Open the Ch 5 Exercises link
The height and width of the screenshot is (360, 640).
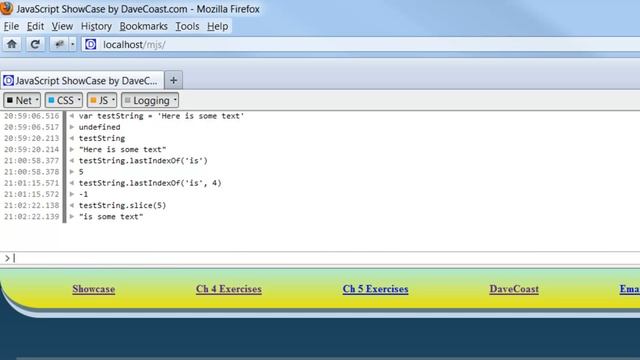click(x=376, y=289)
